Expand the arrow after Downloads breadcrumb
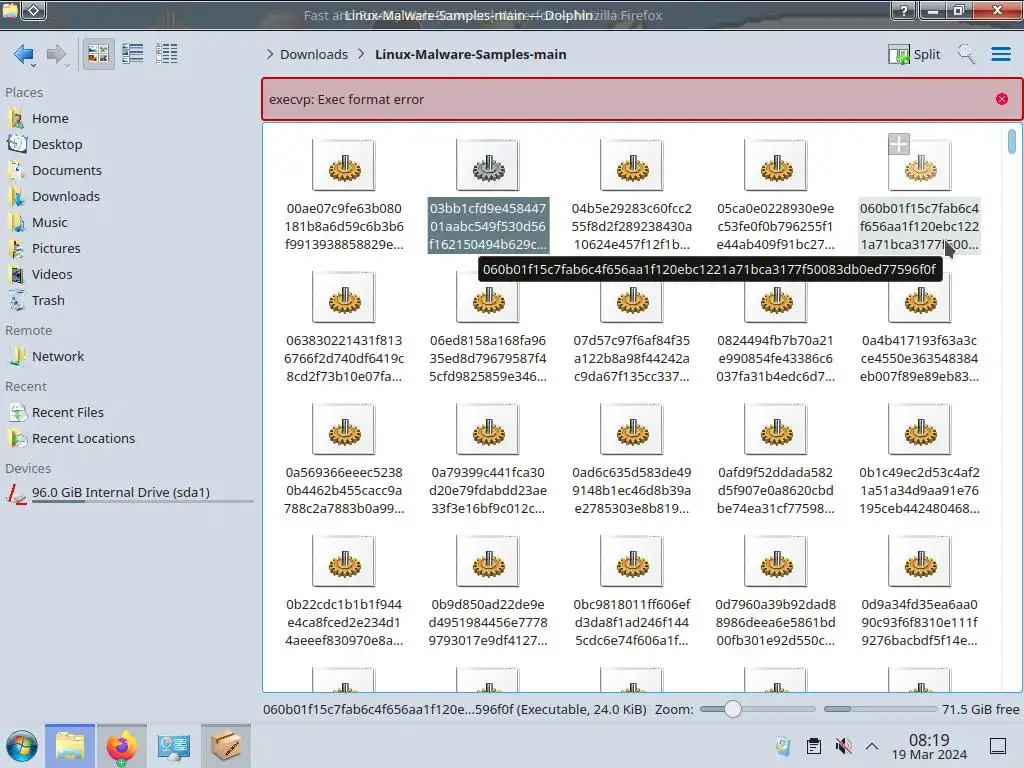The image size is (1024, 768). tap(361, 54)
